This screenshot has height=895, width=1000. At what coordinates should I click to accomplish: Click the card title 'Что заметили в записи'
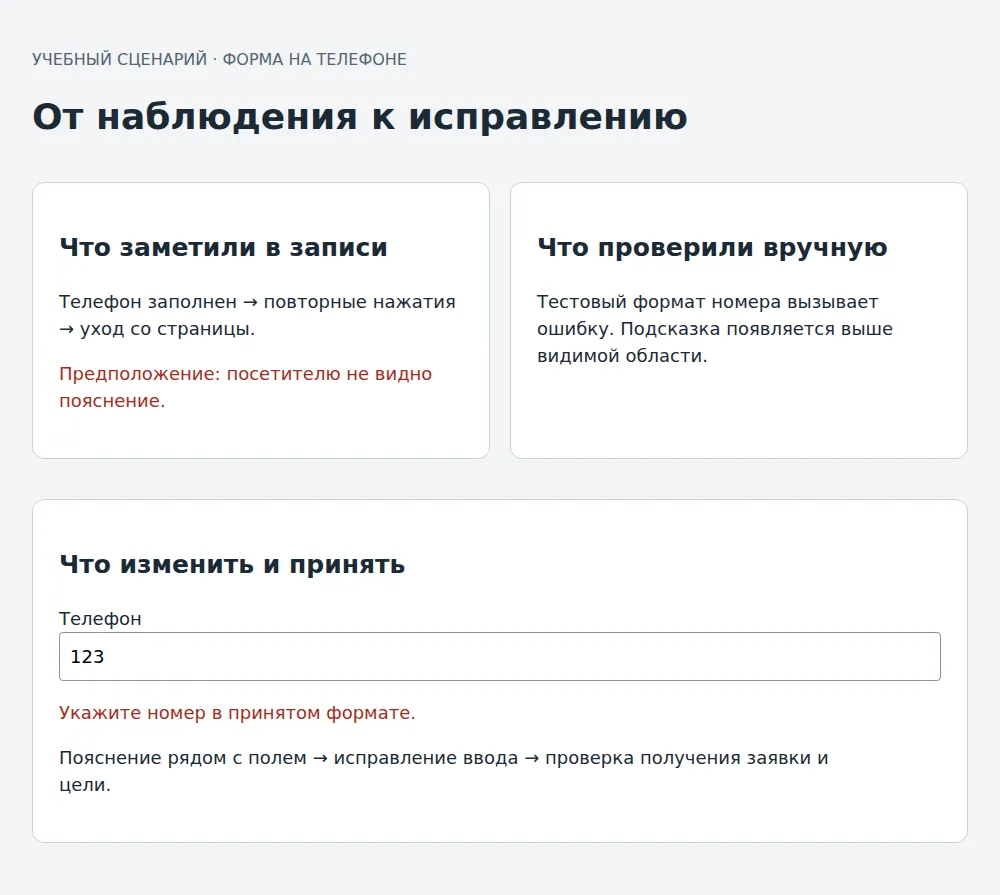pos(223,248)
